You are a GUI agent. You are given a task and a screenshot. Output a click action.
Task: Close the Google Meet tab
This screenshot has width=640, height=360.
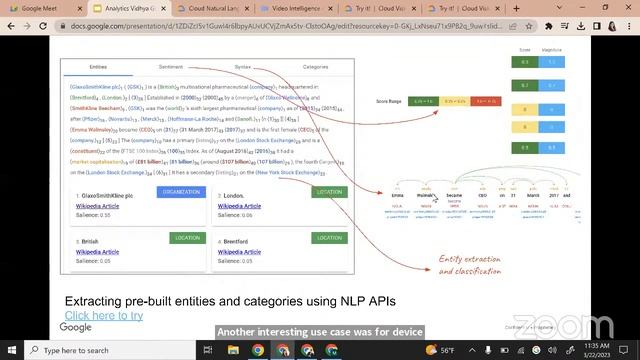(80, 8)
